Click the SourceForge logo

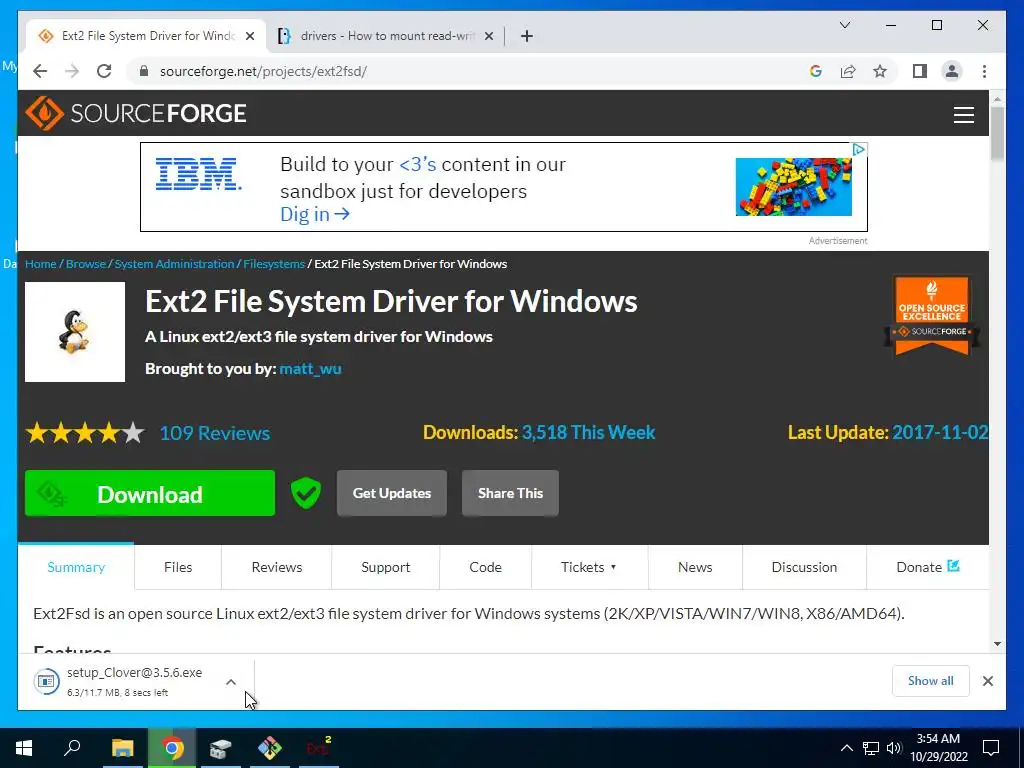point(136,113)
